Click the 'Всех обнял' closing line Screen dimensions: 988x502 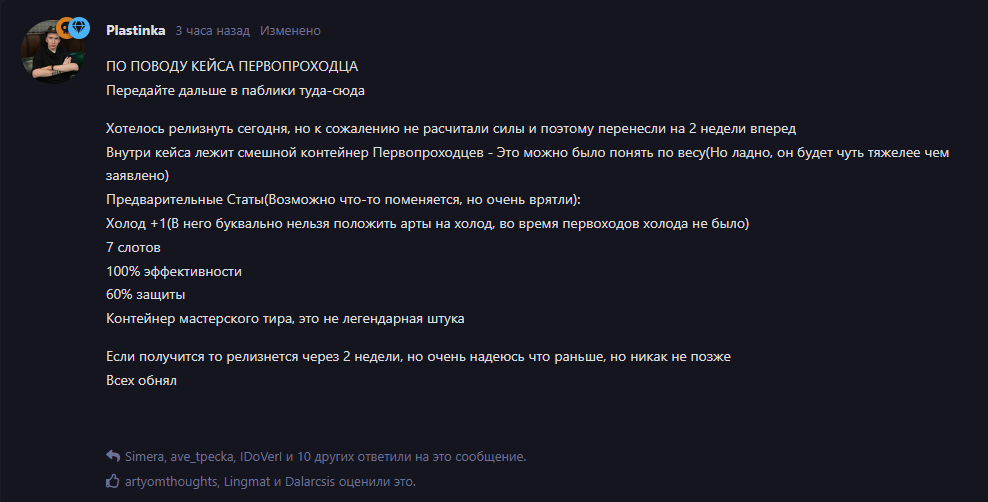point(141,380)
